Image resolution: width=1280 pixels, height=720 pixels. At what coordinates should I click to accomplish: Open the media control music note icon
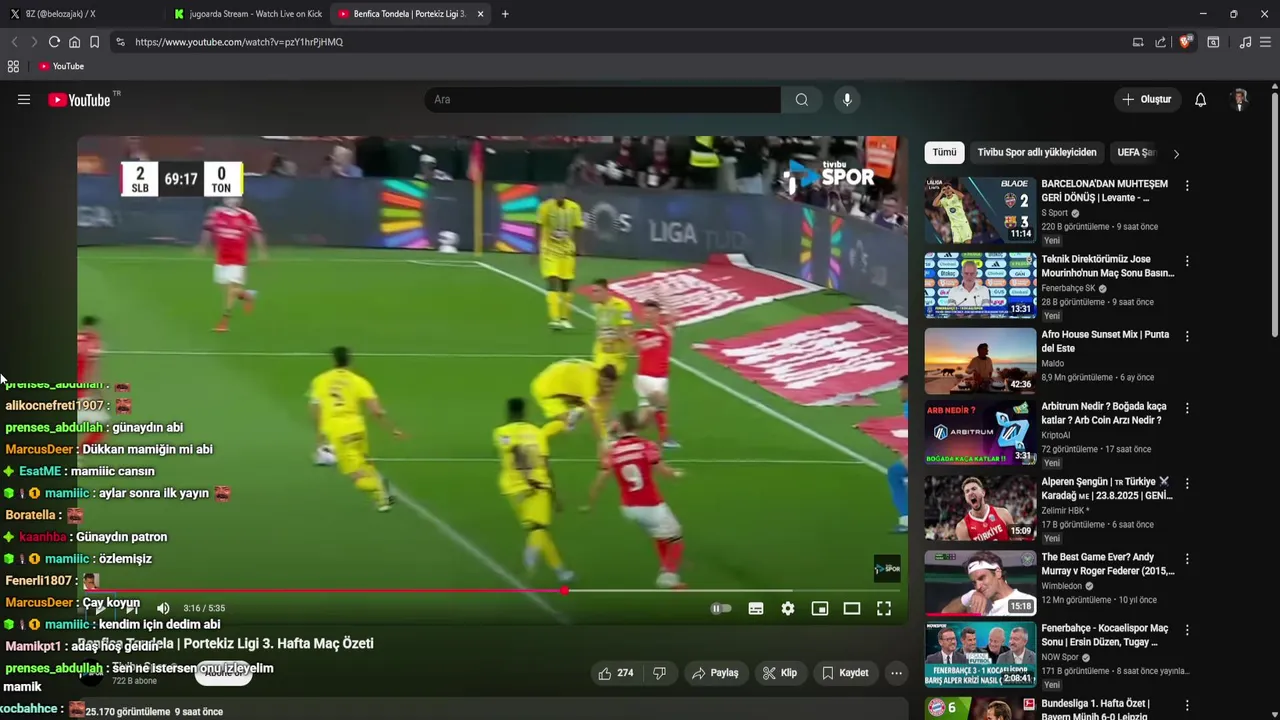click(1245, 42)
